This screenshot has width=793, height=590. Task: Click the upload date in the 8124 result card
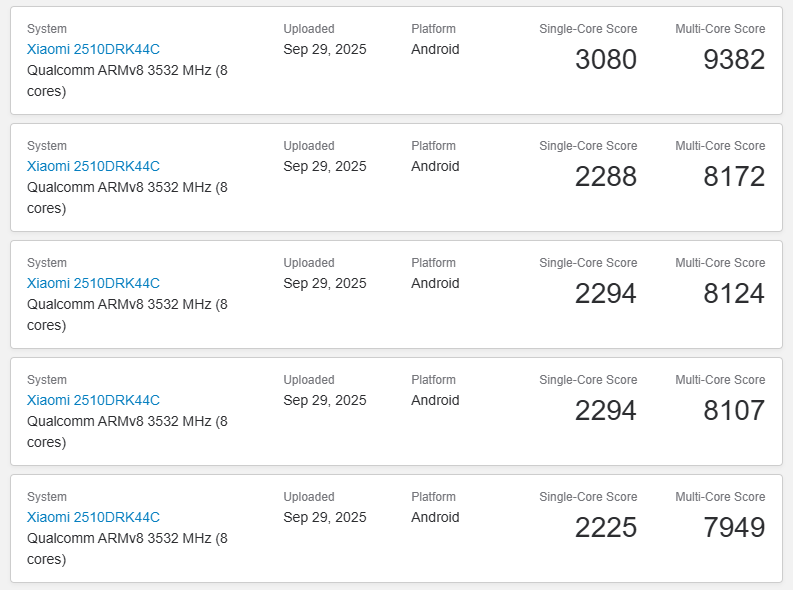325,284
